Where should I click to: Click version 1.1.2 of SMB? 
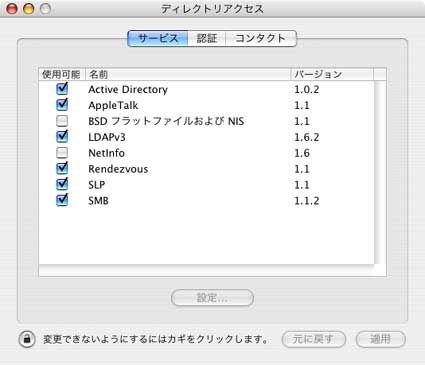(307, 201)
